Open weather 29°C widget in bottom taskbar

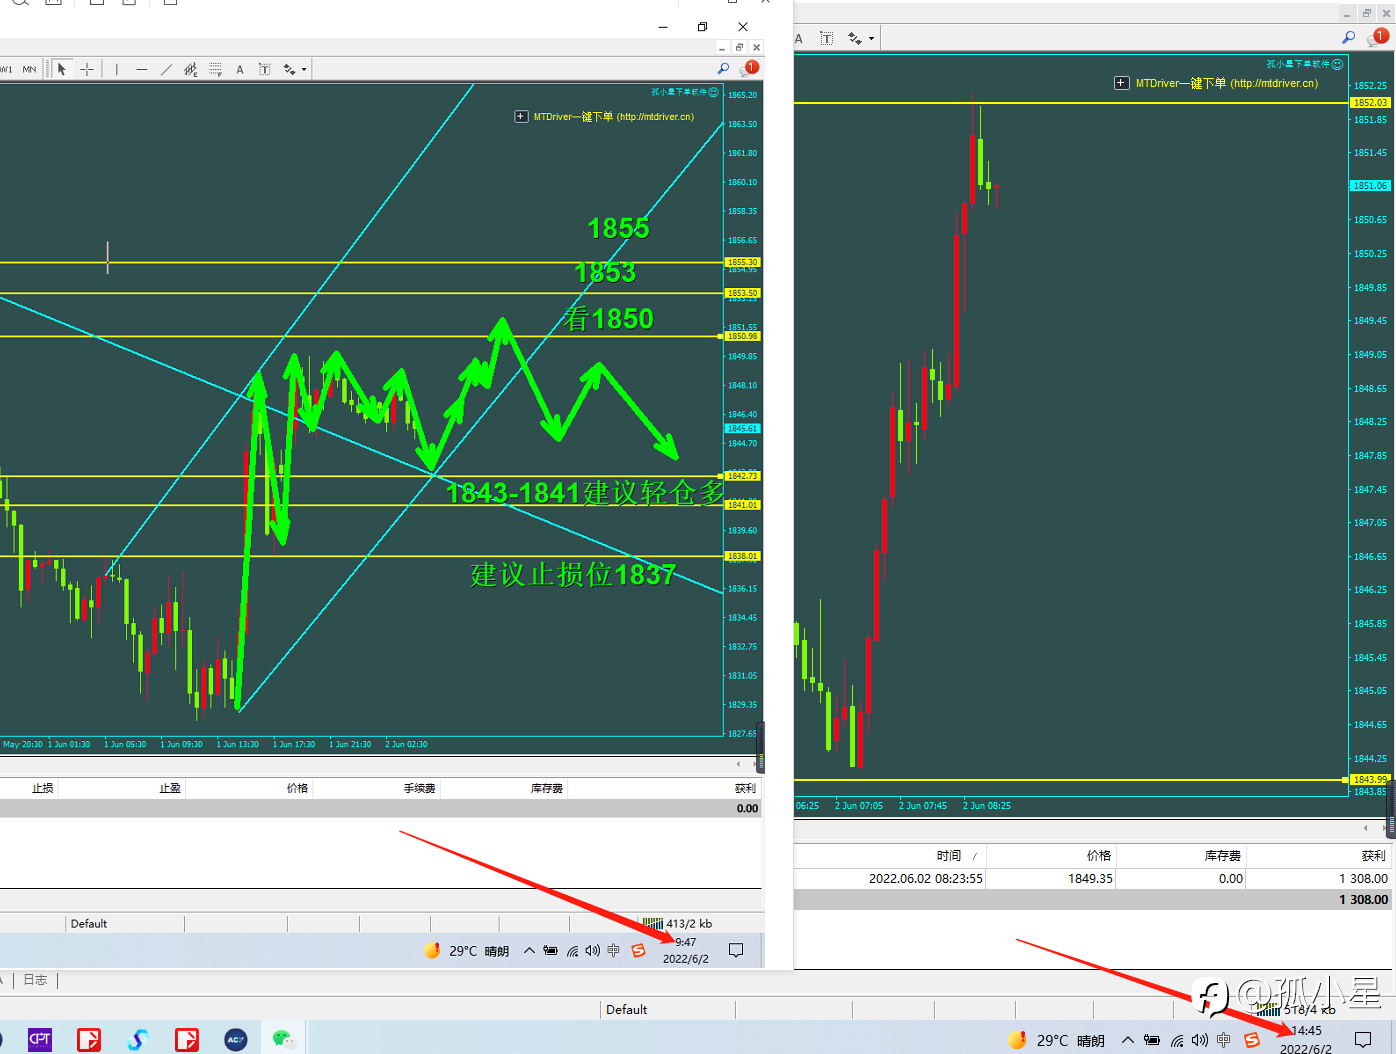(1056, 1040)
